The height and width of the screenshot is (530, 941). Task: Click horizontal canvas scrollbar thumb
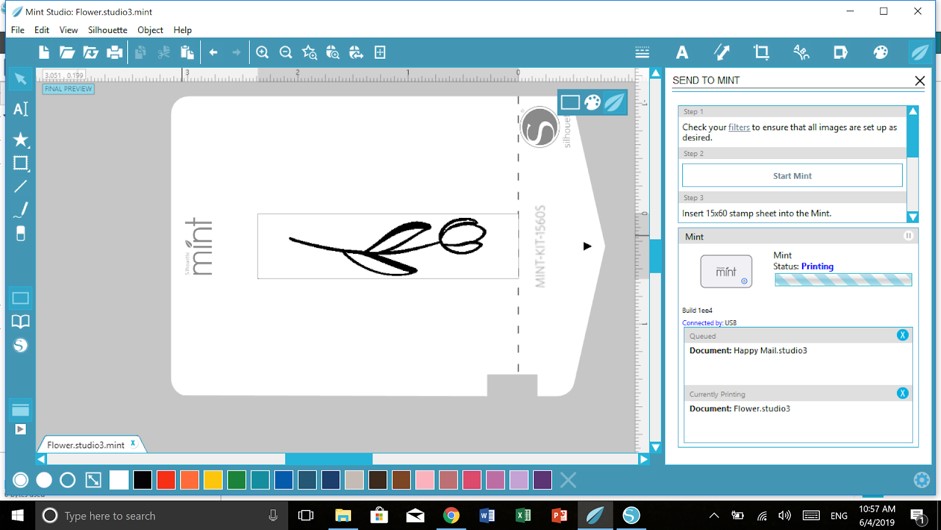click(328, 459)
